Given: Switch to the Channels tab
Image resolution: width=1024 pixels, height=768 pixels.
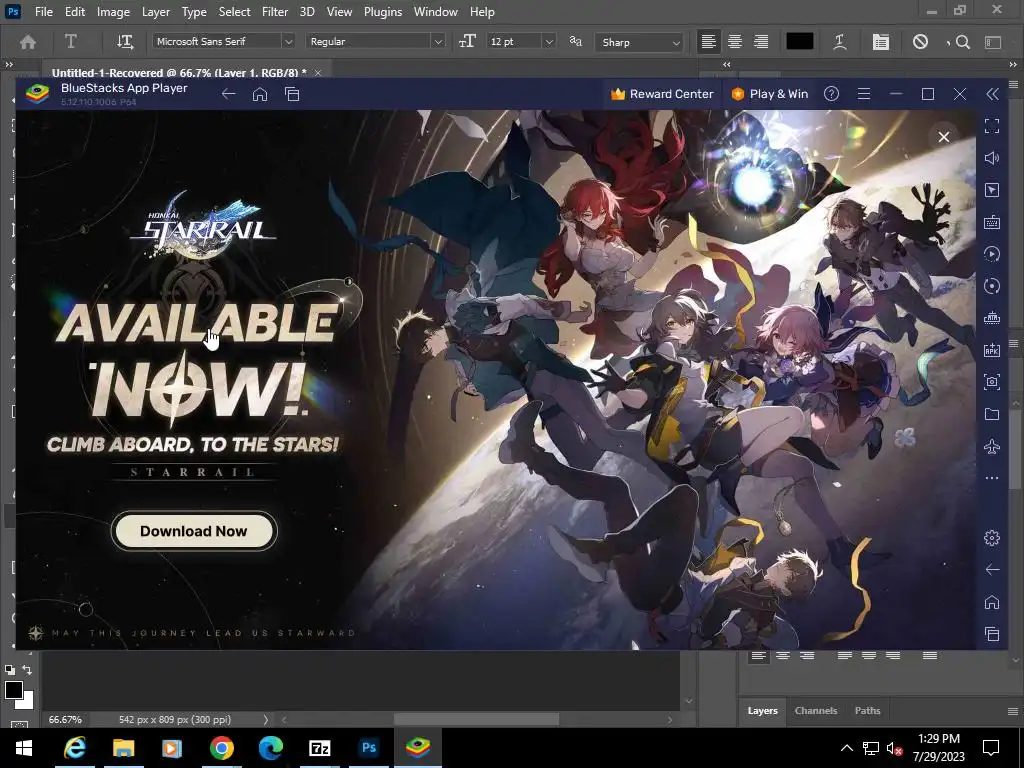Looking at the screenshot, I should coord(816,711).
